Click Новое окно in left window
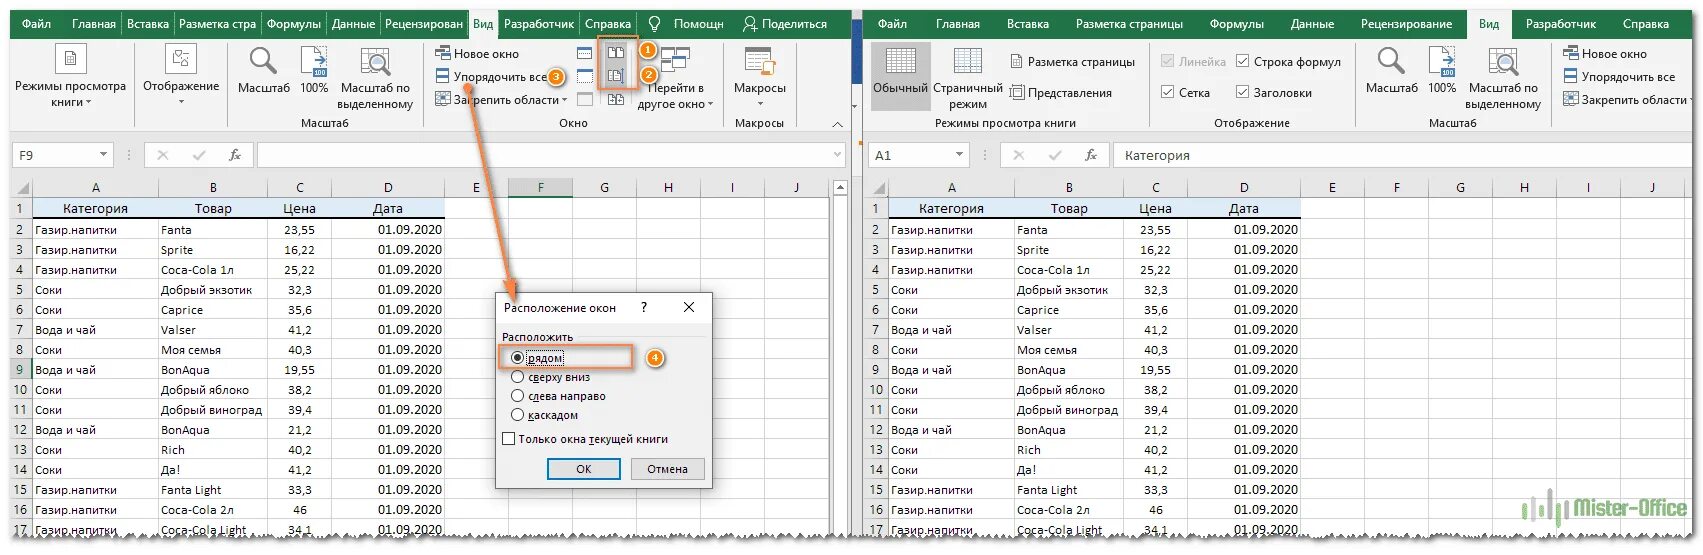The width and height of the screenshot is (1703, 555). [477, 53]
